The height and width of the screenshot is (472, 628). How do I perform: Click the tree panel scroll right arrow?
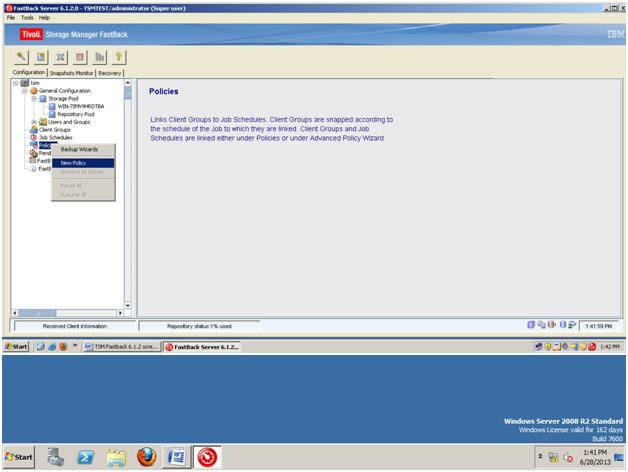click(120, 313)
